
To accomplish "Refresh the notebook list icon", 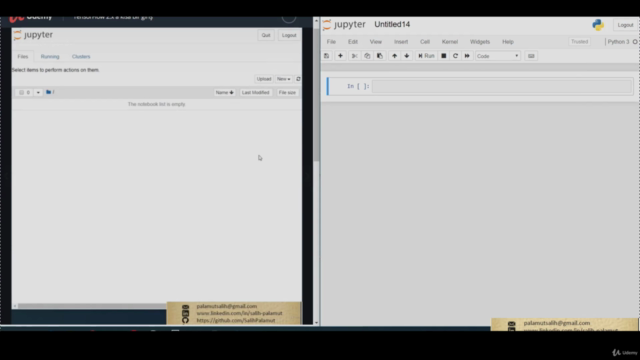I will pyautogui.click(x=298, y=79).
